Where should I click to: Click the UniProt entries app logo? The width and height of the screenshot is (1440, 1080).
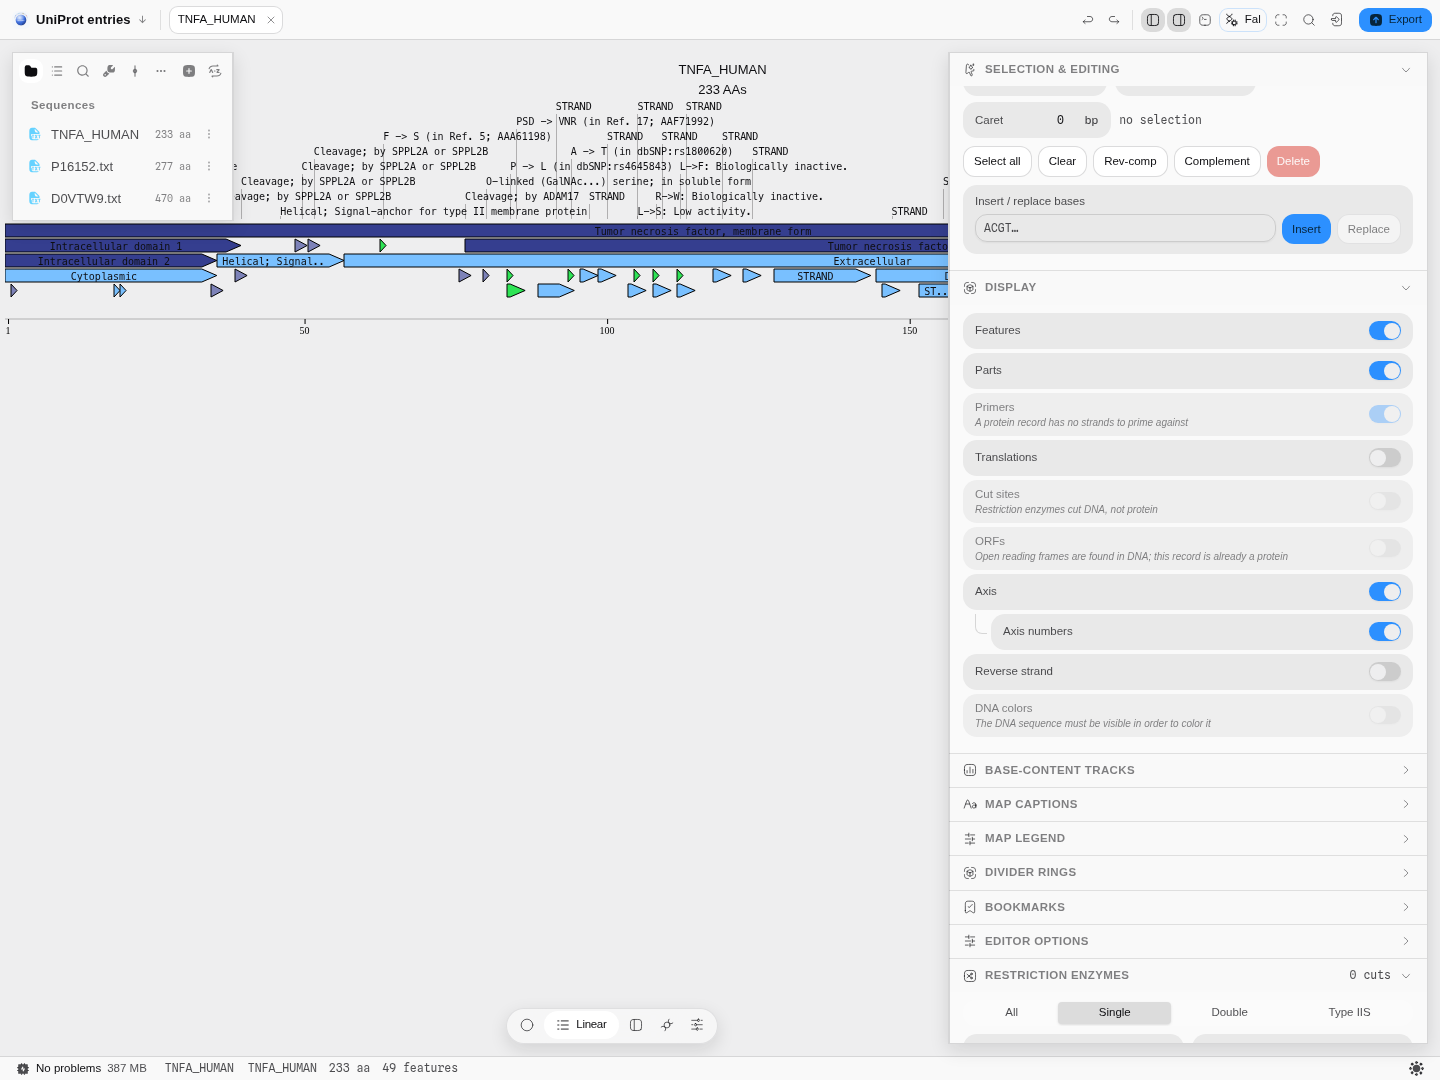coord(21,20)
